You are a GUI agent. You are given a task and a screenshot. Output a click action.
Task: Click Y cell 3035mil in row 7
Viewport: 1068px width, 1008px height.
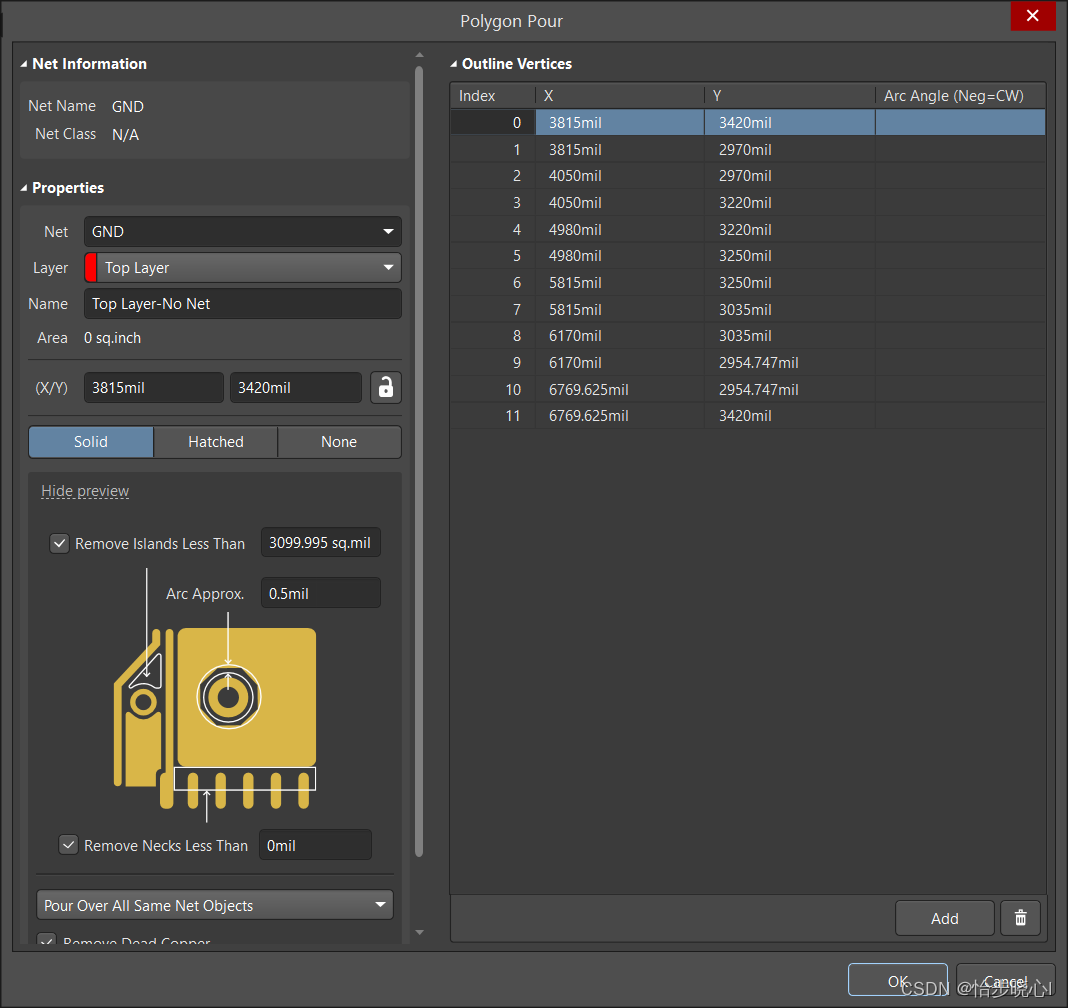point(789,309)
